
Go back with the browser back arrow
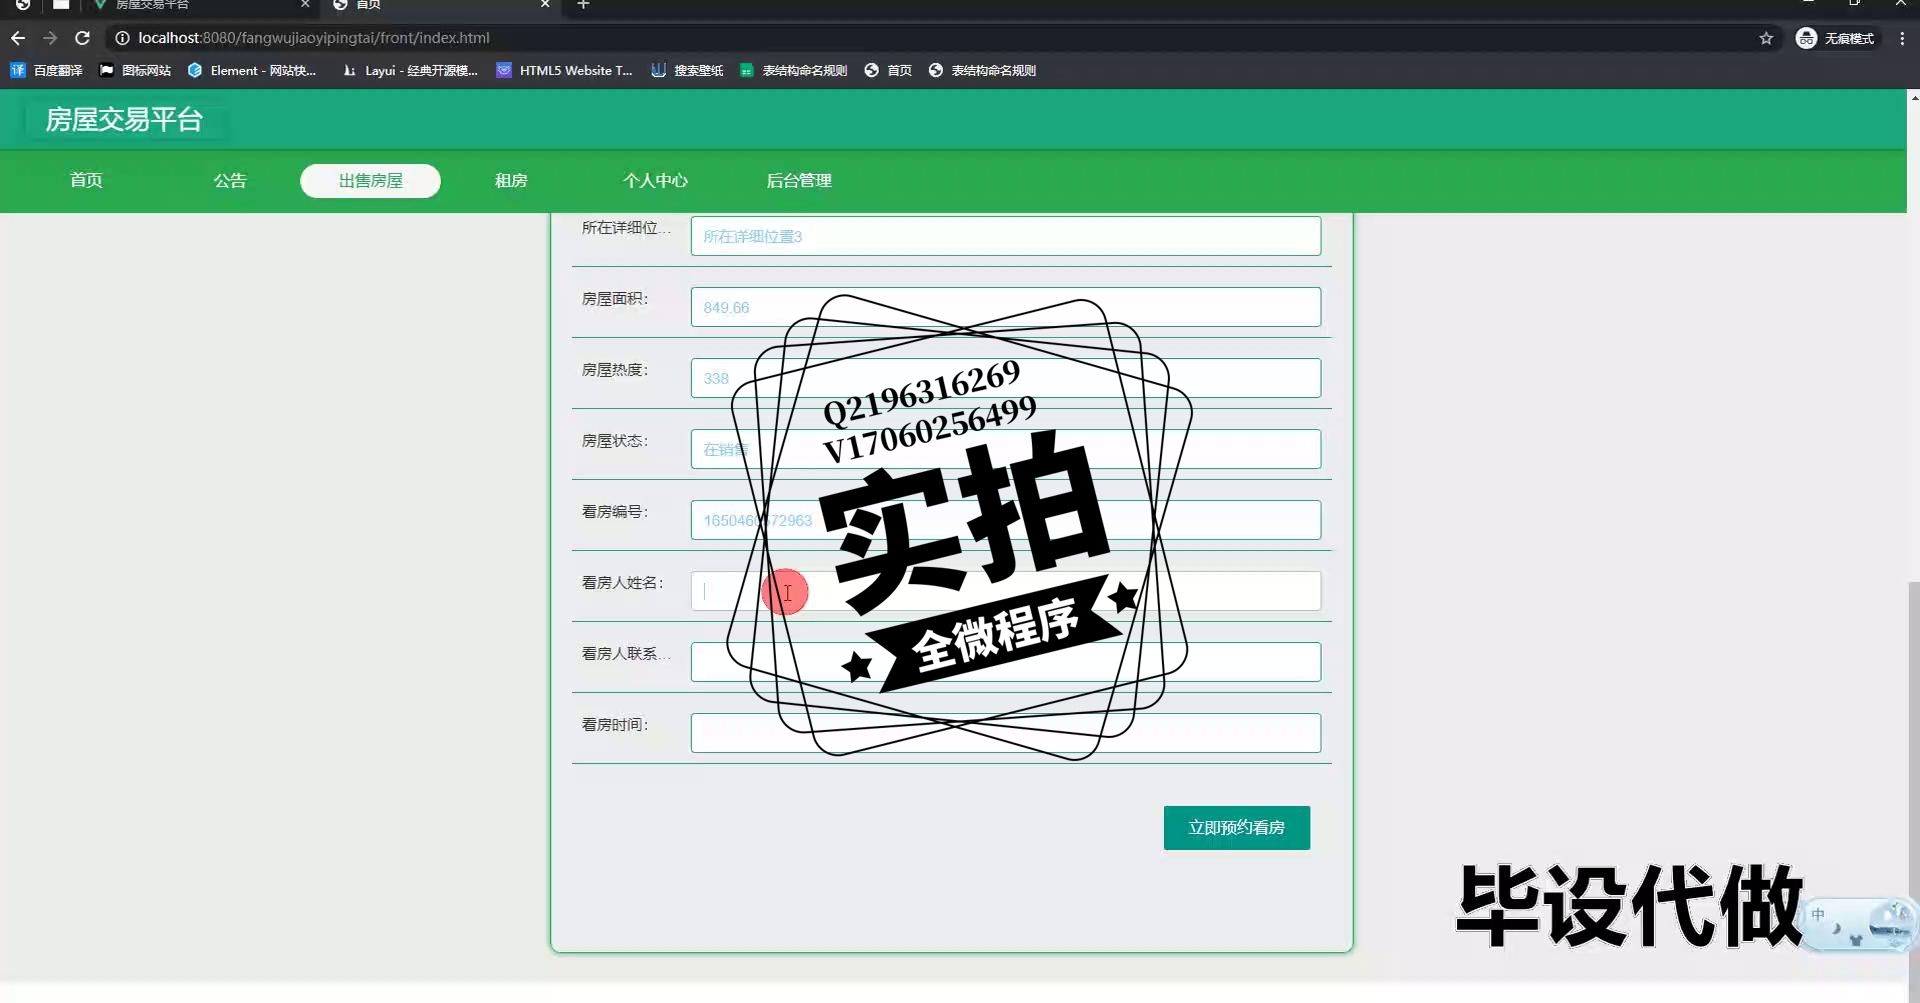pyautogui.click(x=18, y=38)
